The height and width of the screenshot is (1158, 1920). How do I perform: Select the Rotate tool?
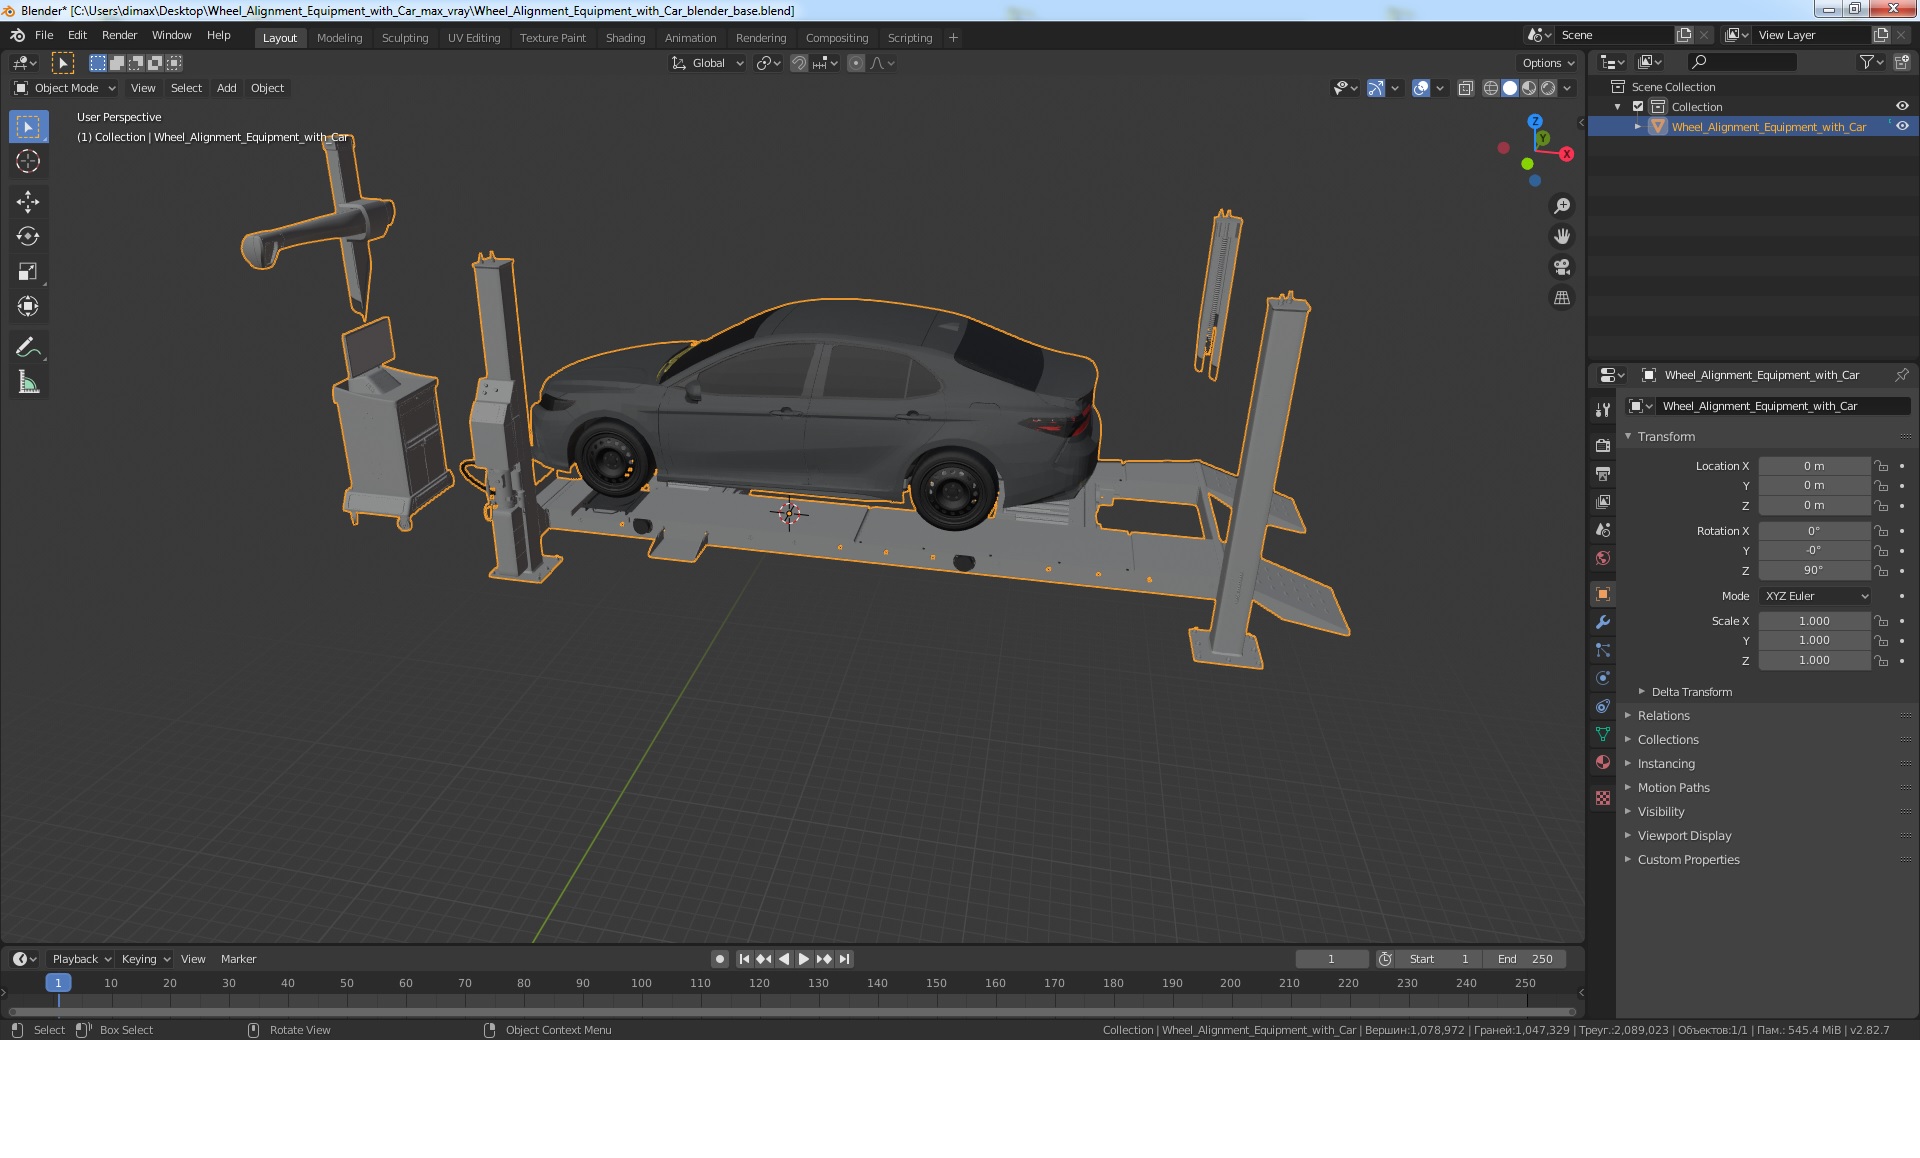click(28, 237)
